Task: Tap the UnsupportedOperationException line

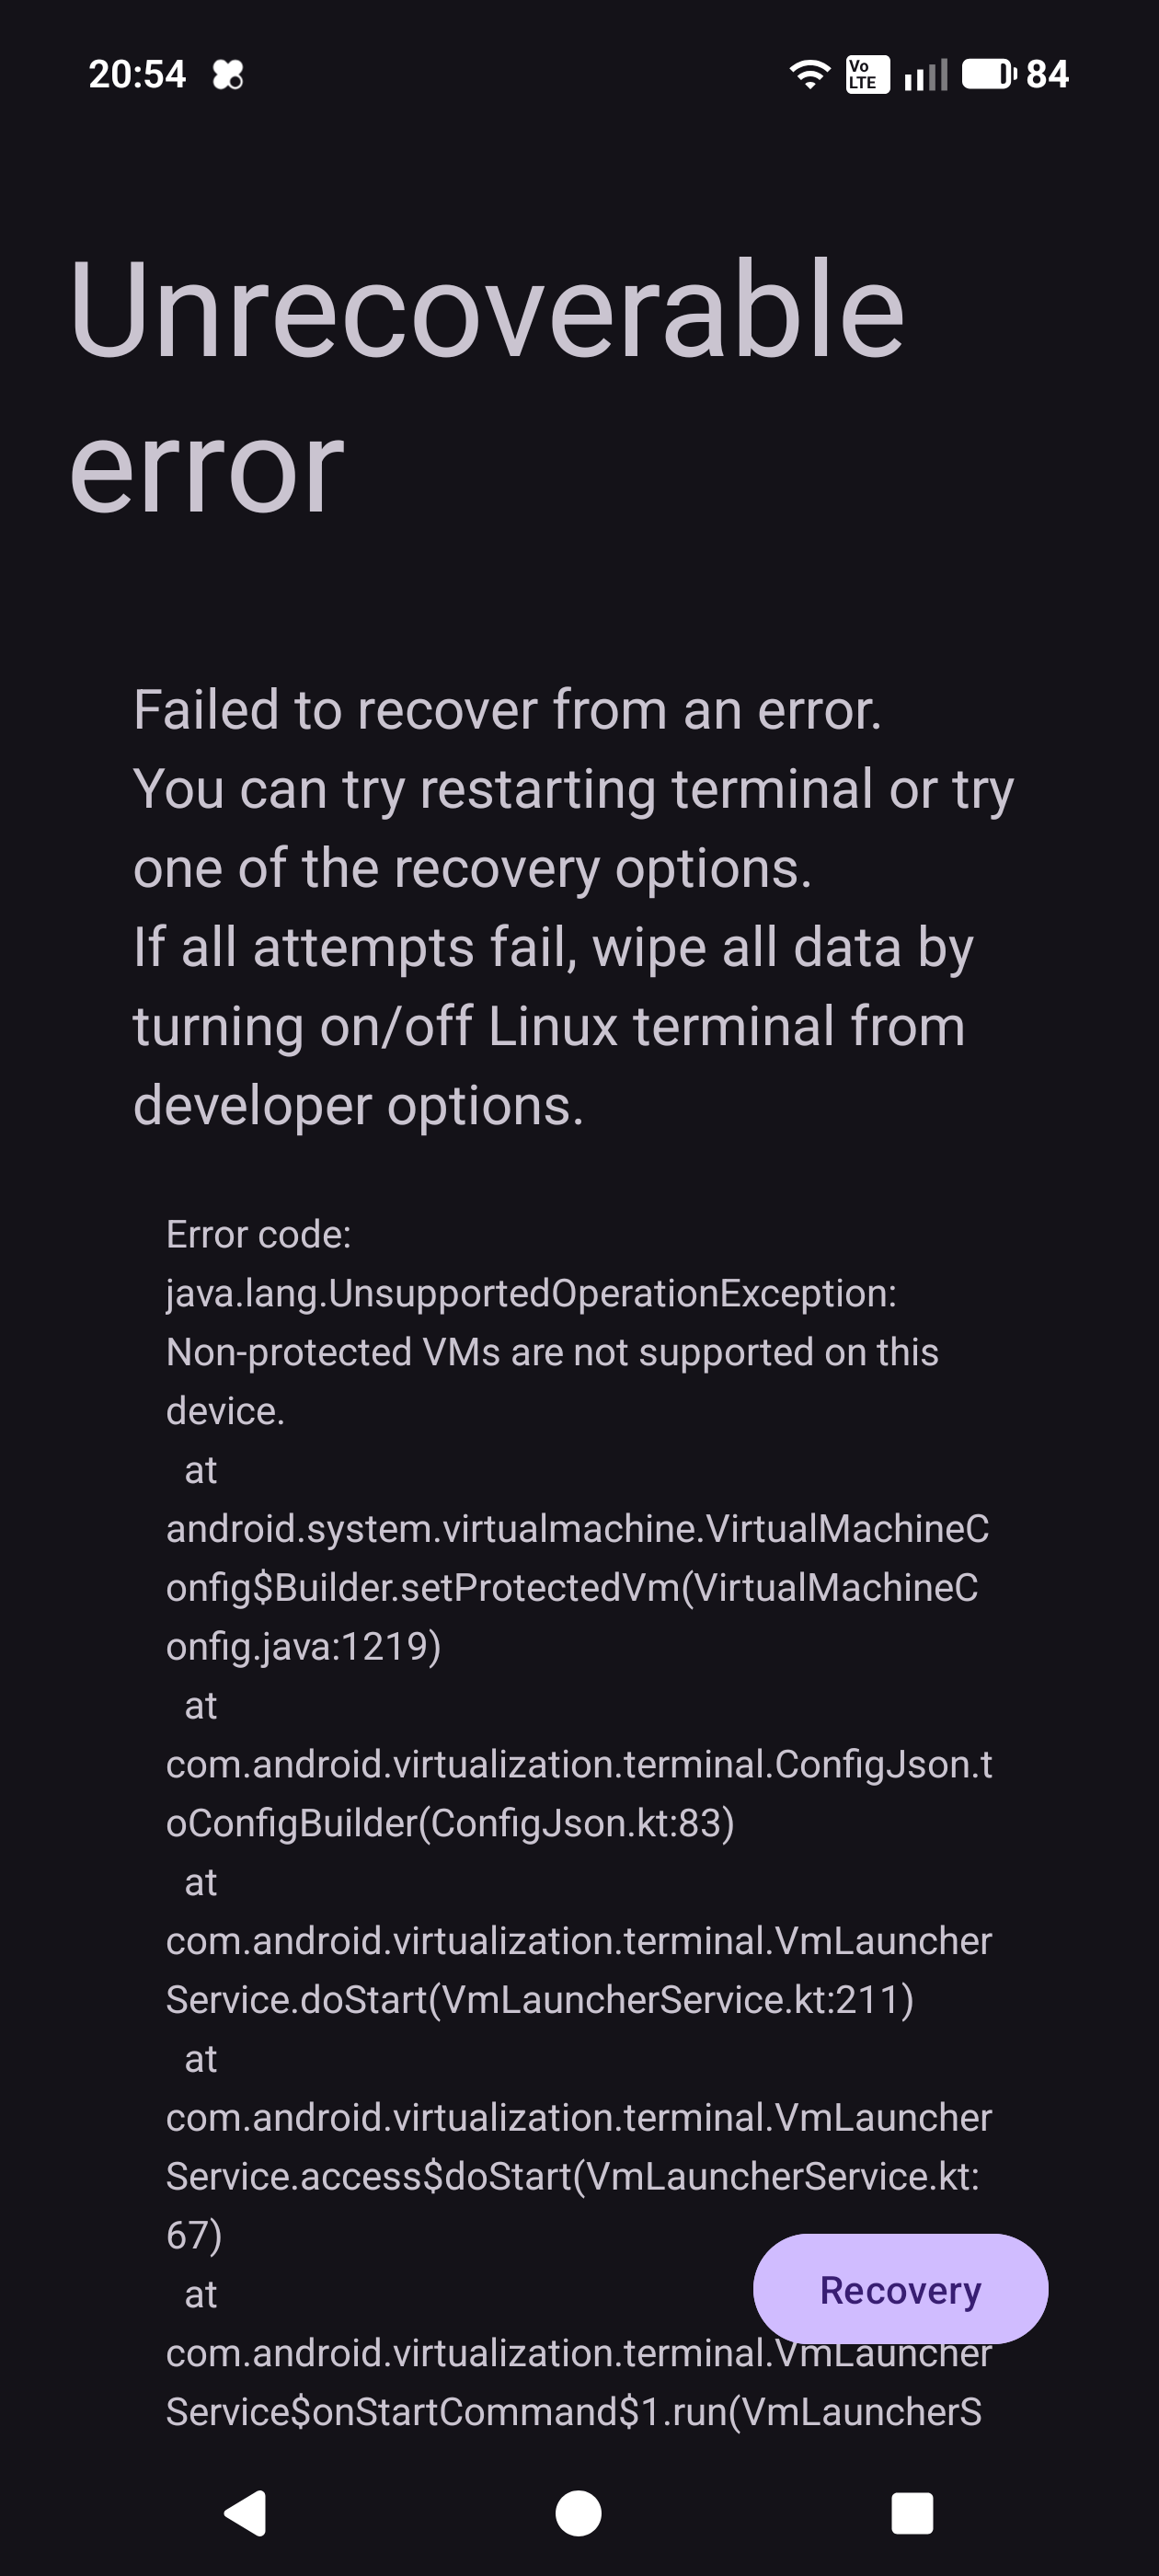Action: coord(531,1294)
